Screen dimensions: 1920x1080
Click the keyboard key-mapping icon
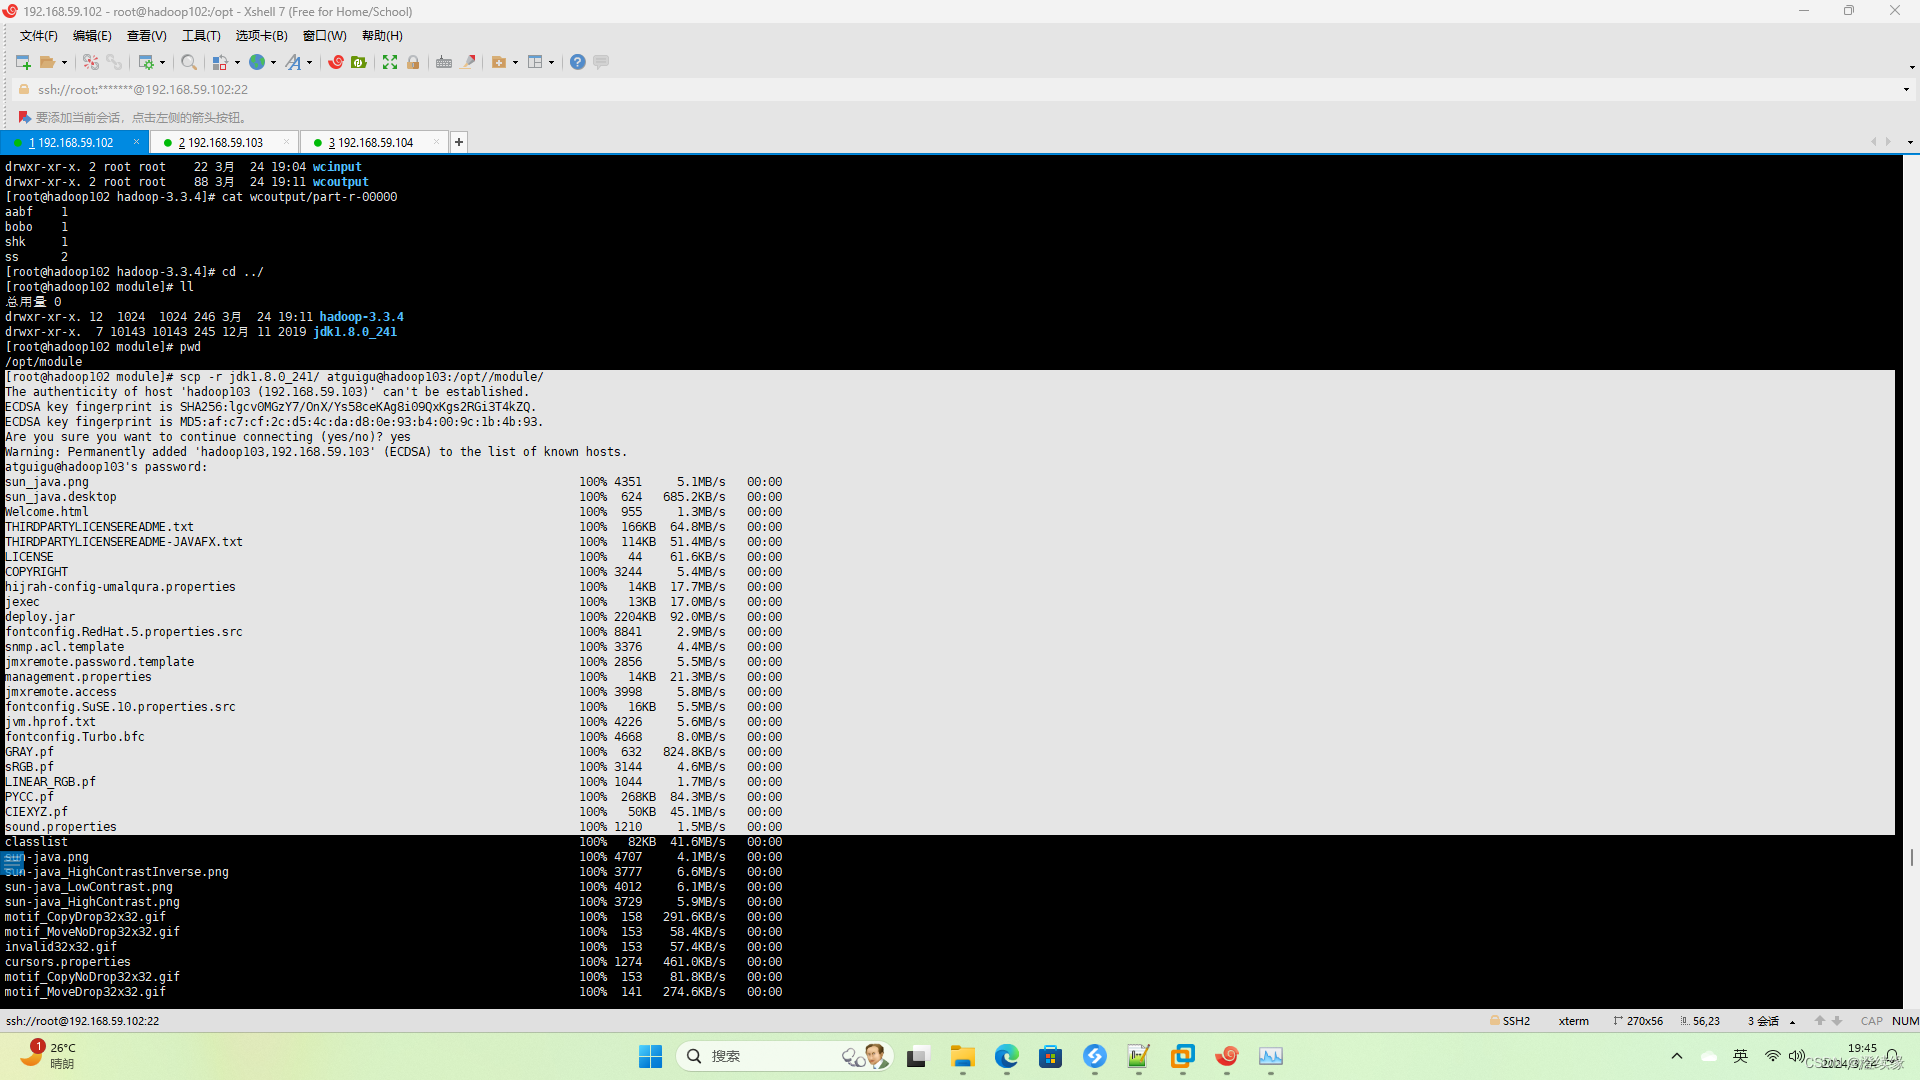[x=444, y=62]
